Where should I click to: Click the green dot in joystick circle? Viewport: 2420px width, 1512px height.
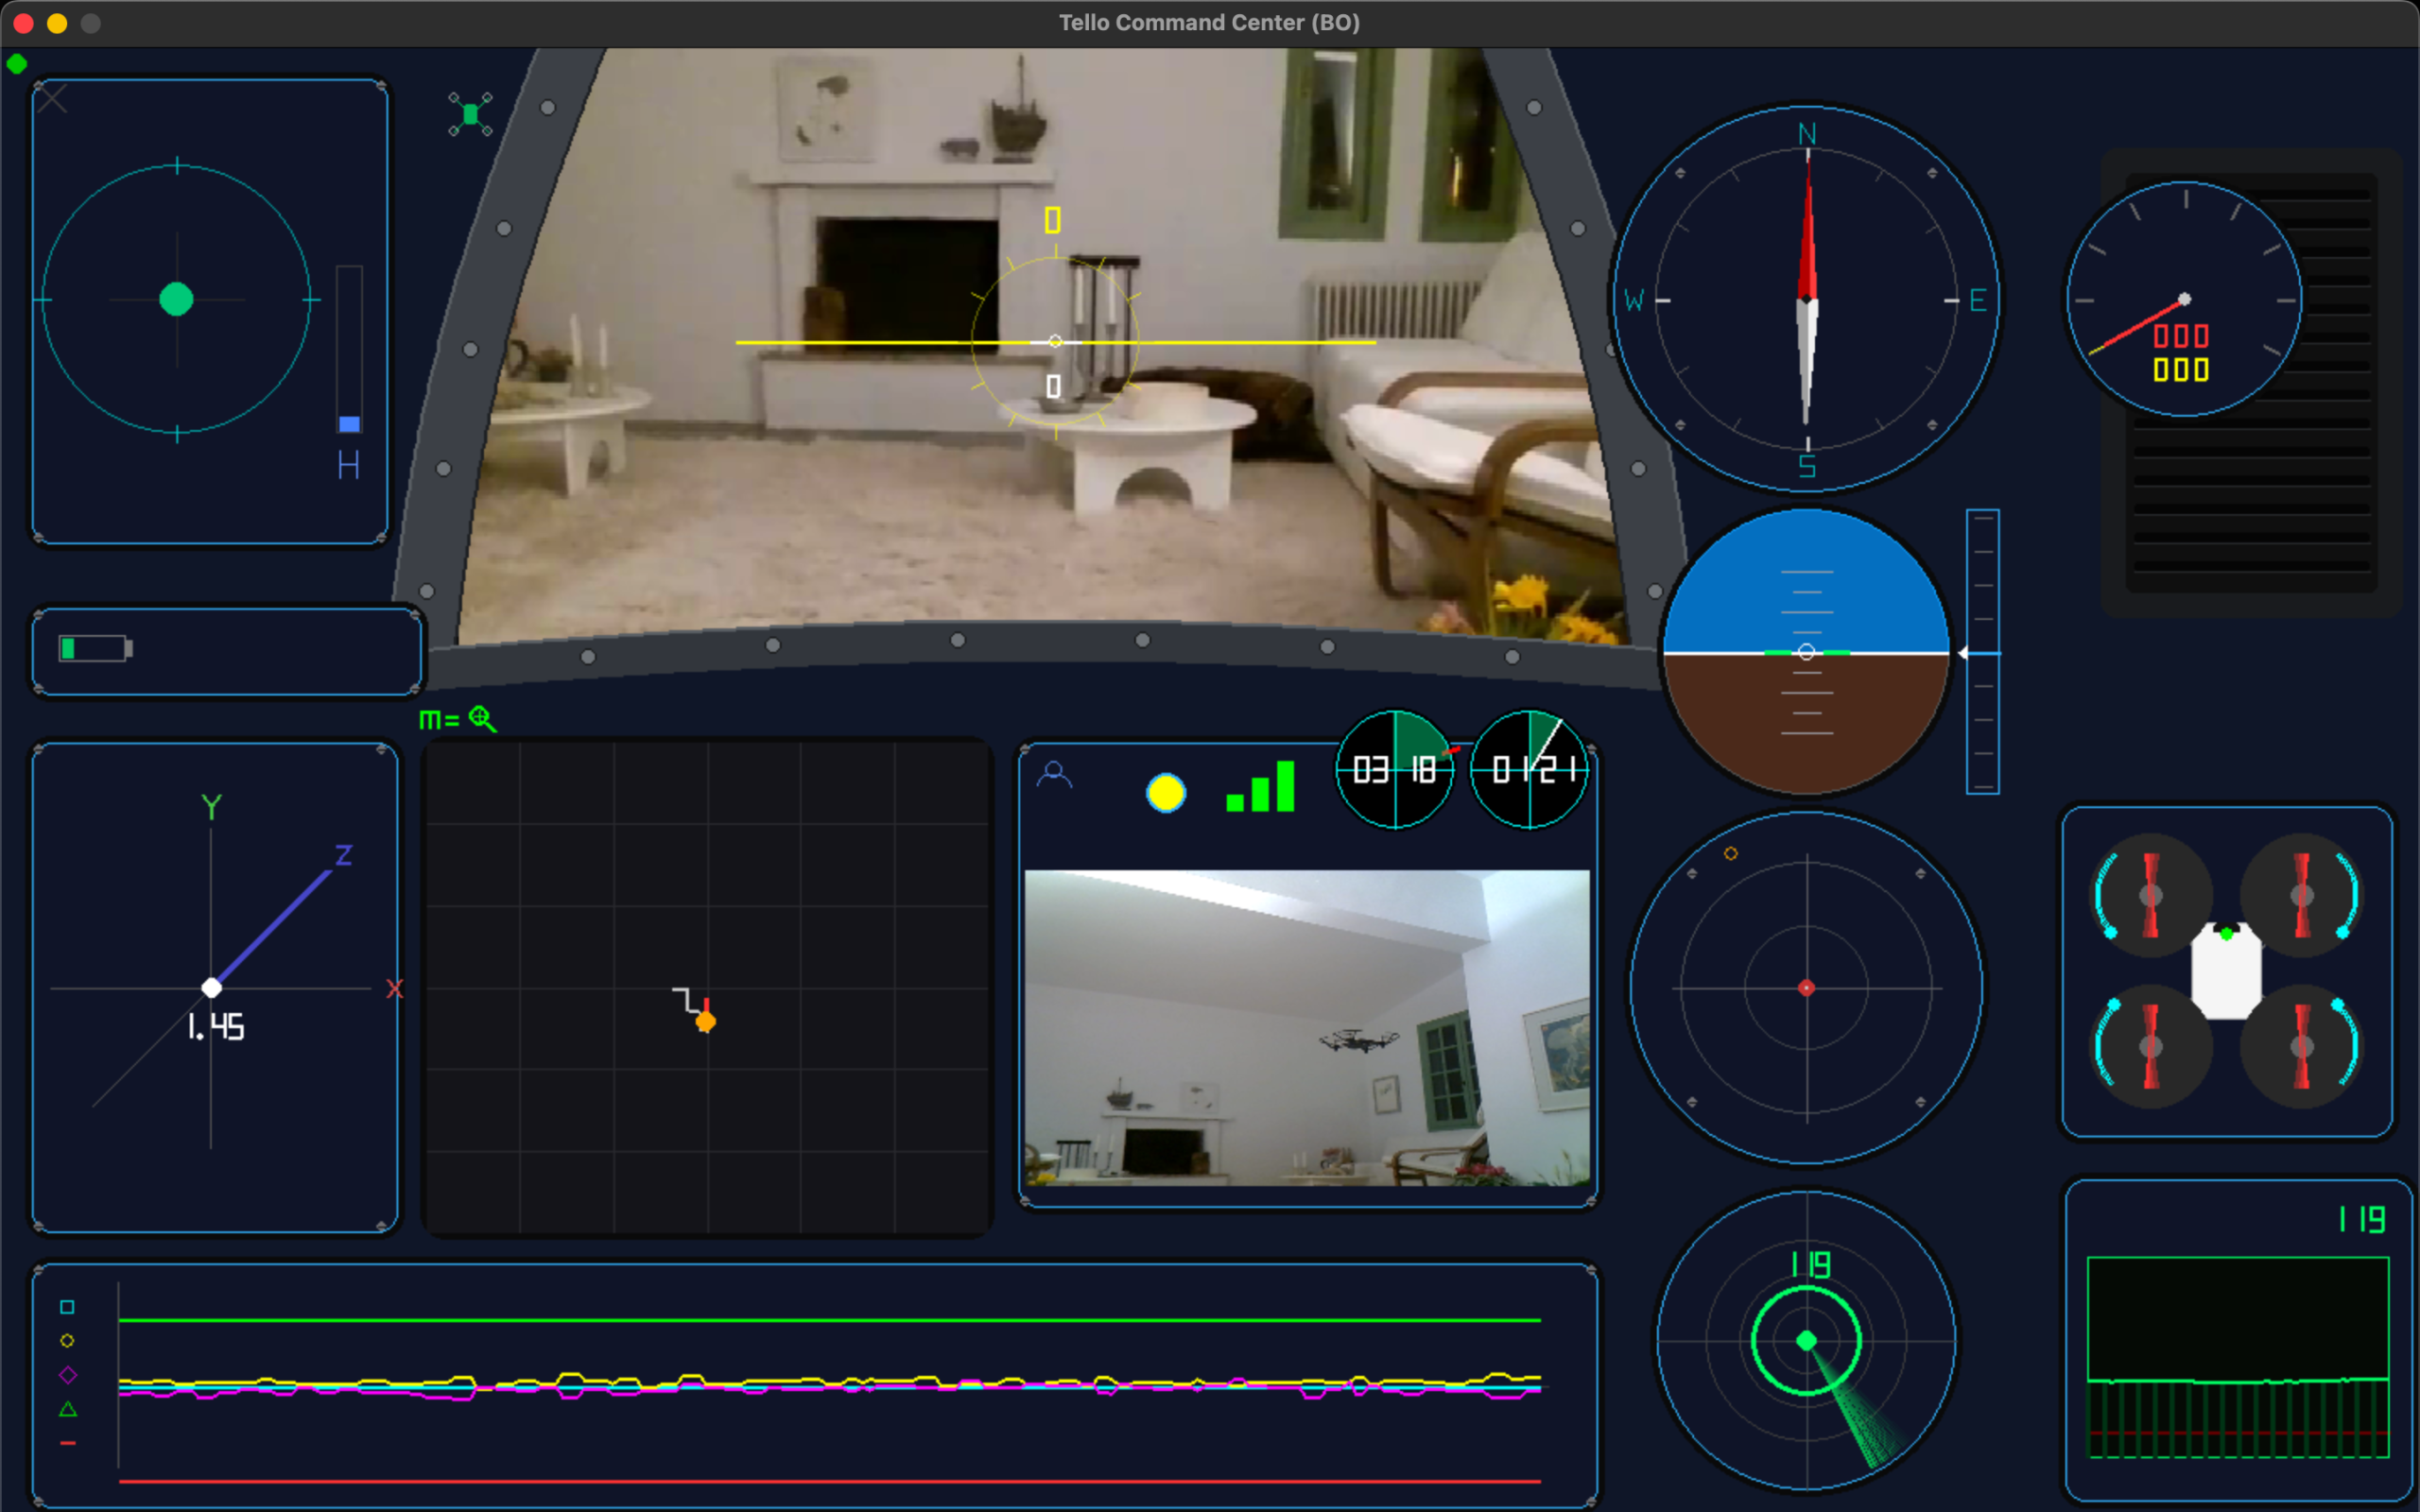177,299
